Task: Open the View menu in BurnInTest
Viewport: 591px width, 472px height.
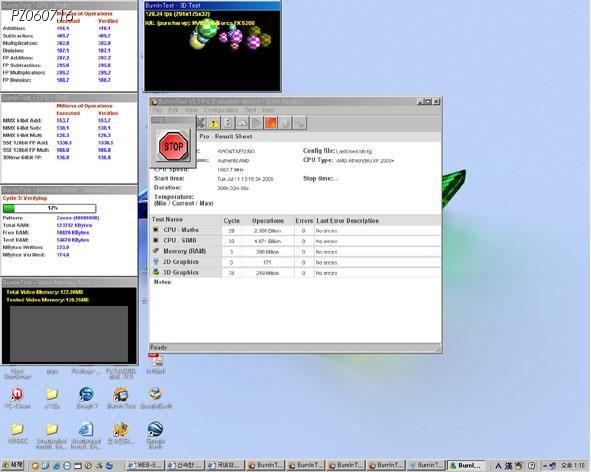Action: (191, 110)
